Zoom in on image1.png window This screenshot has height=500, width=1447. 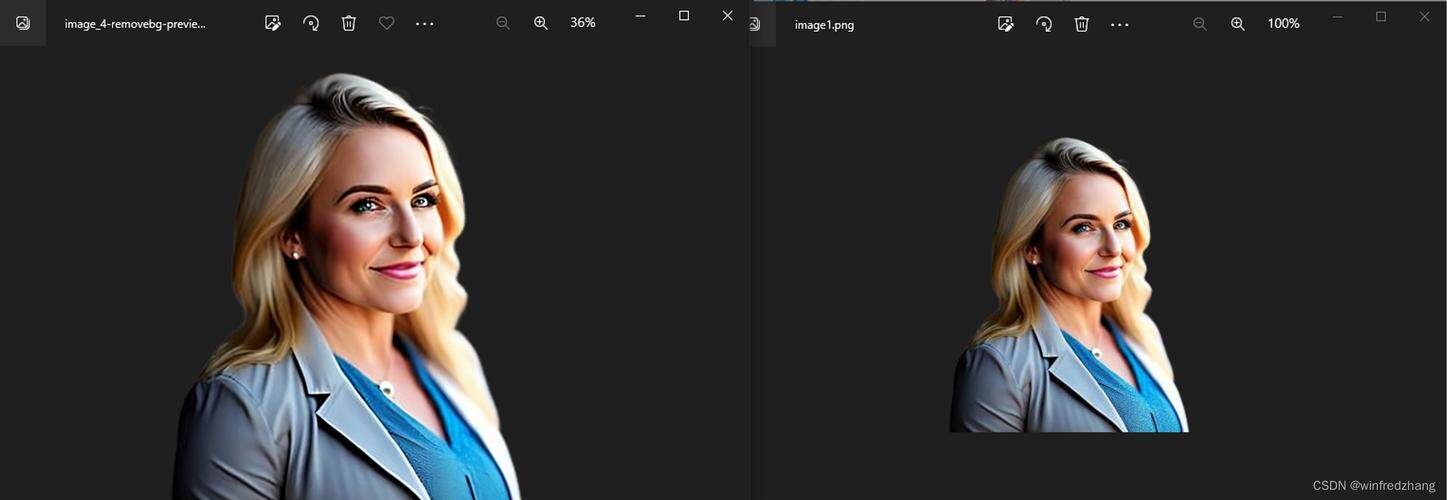(1238, 24)
